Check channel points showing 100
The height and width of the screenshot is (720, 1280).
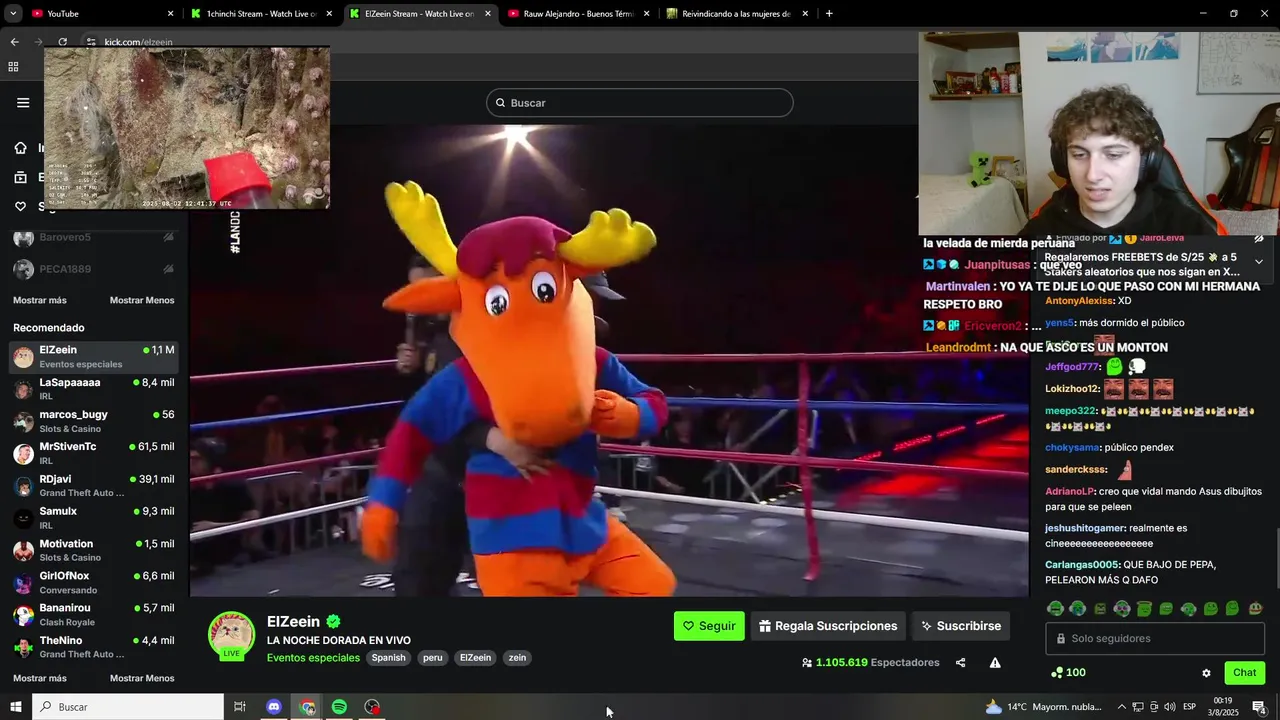tap(1068, 672)
